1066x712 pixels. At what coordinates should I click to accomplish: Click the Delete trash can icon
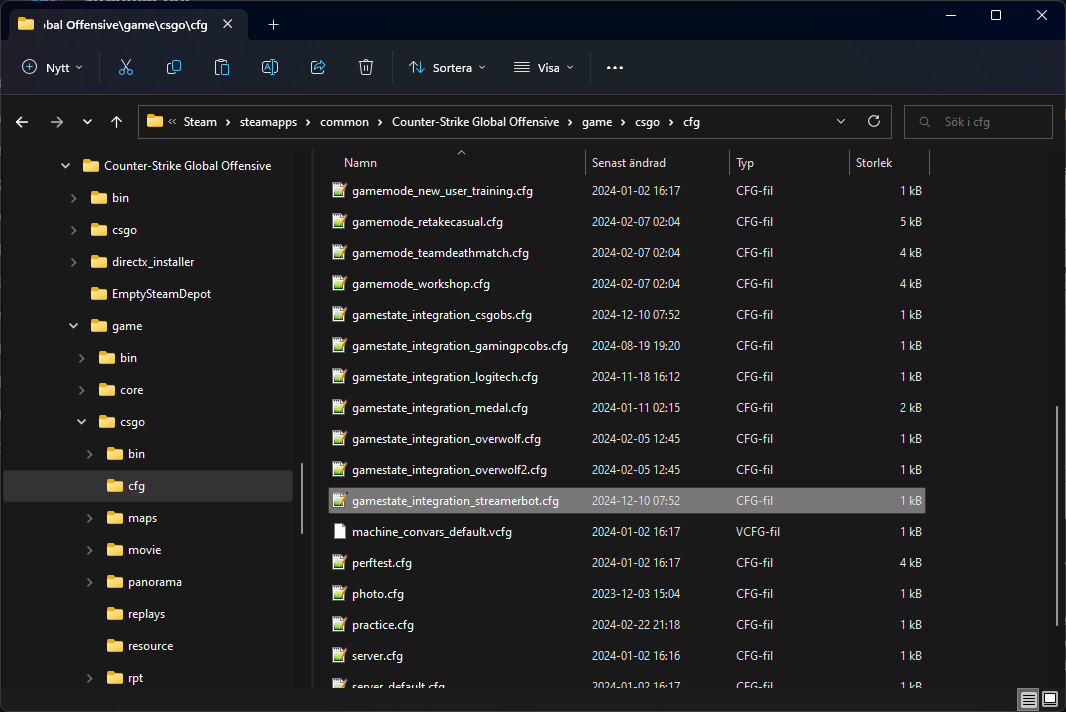point(366,67)
